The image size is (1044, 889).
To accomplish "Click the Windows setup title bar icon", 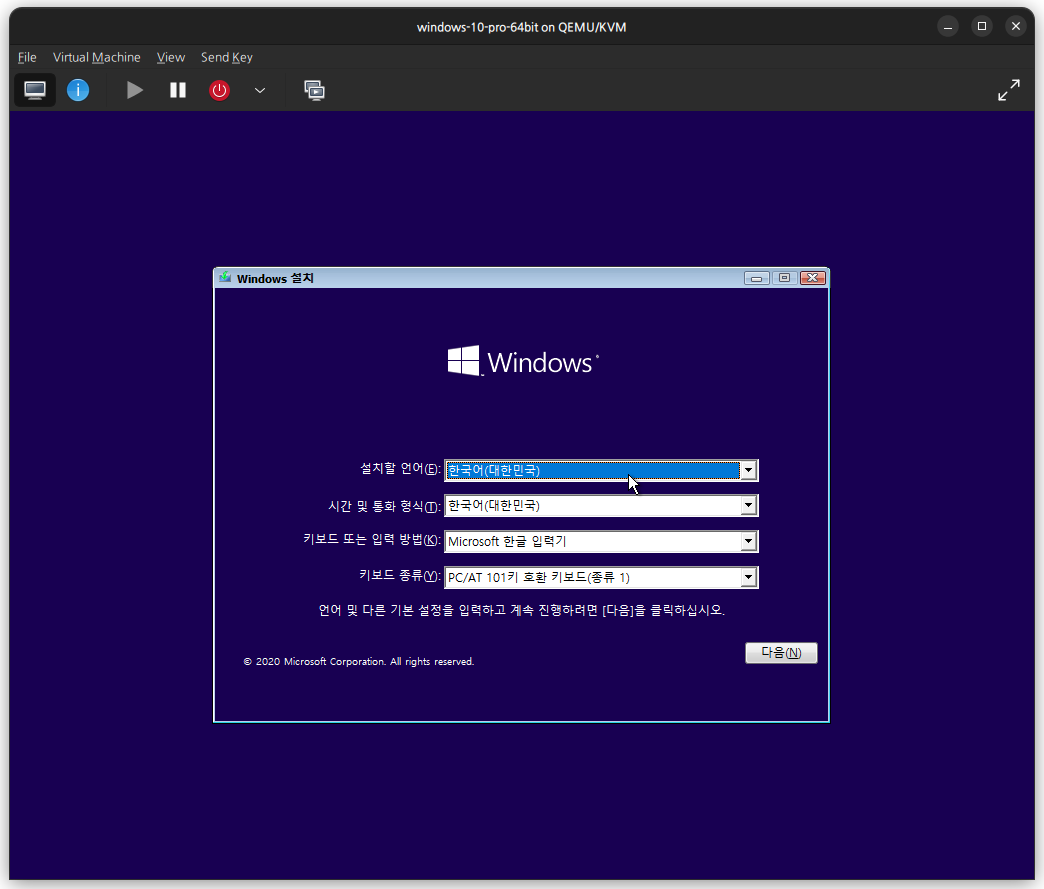I will [225, 278].
